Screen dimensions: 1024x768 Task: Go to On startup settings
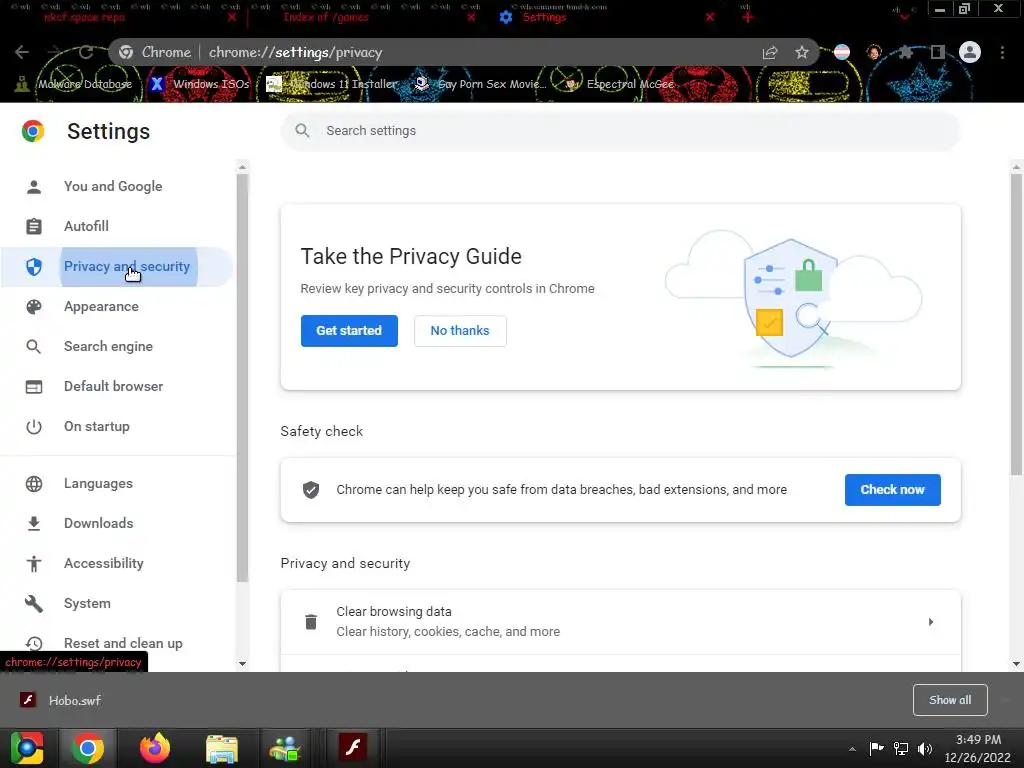[97, 426]
